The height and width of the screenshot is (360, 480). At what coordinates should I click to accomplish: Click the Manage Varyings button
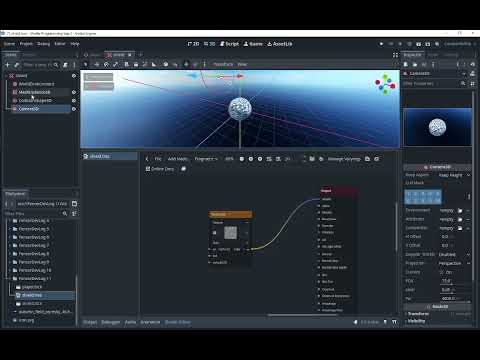pyautogui.click(x=344, y=159)
